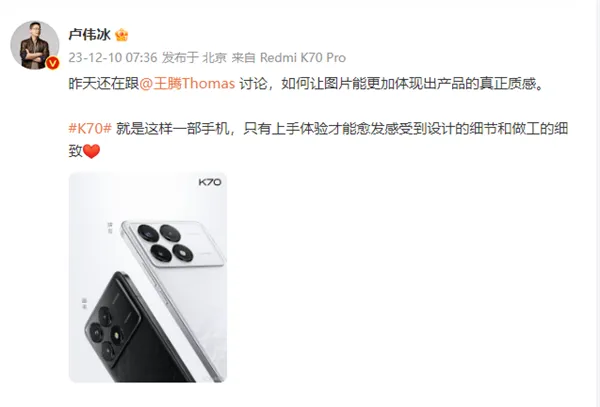The image size is (600, 407).
Task: Click the 发布于 北京 location text
Action: 194,58
